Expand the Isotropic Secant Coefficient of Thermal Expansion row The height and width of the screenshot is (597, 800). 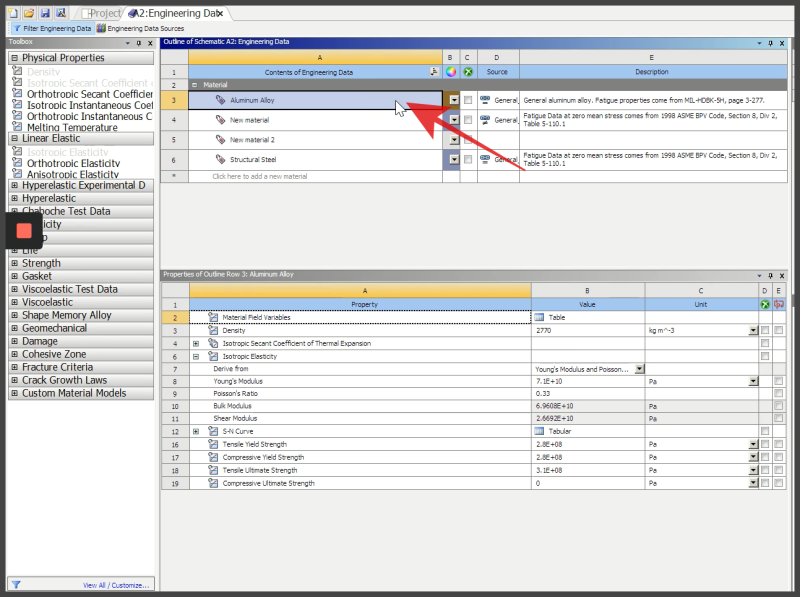click(196, 343)
